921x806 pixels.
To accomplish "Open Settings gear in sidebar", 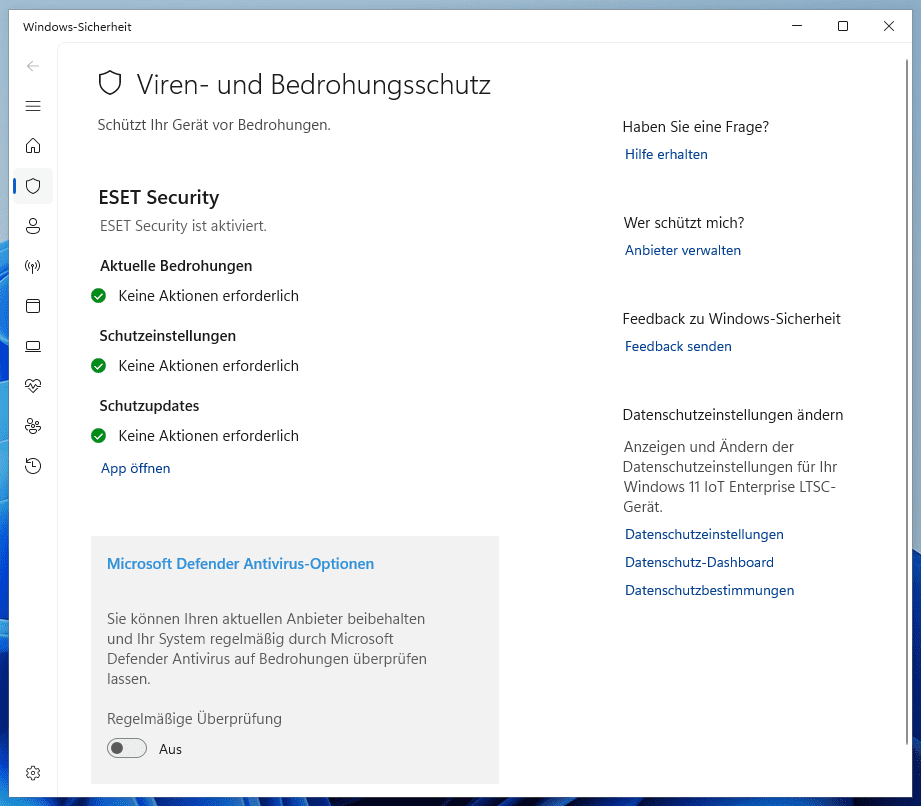I will [33, 773].
